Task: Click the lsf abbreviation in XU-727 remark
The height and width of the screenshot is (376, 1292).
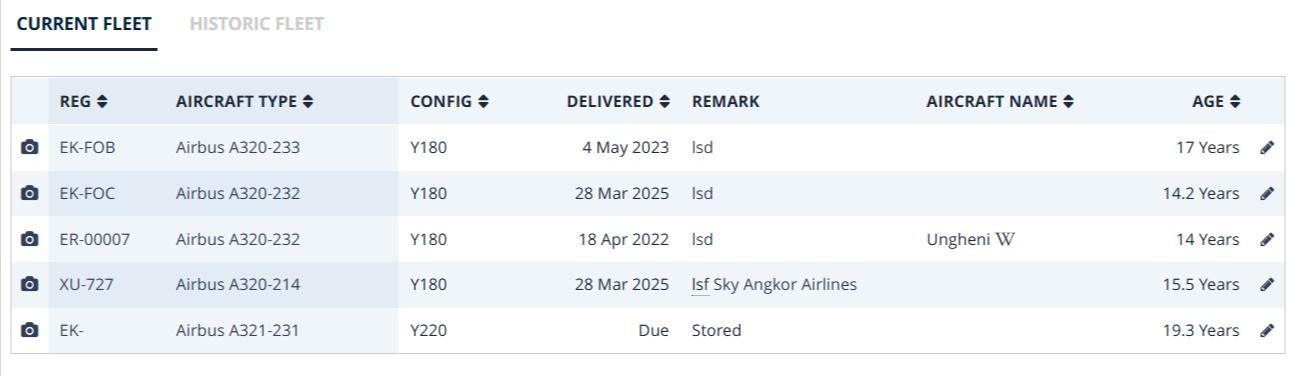Action: [x=700, y=285]
